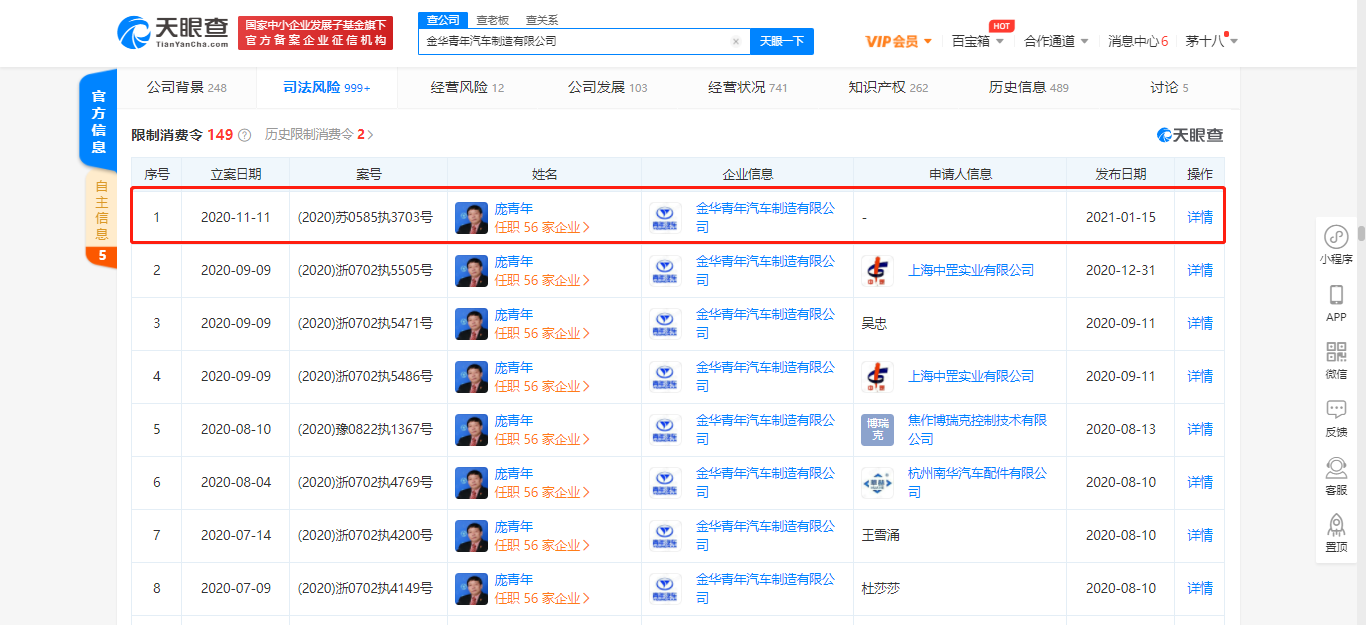1366x625 pixels.
Task: Select the 知识产权 tab
Action: click(887, 88)
